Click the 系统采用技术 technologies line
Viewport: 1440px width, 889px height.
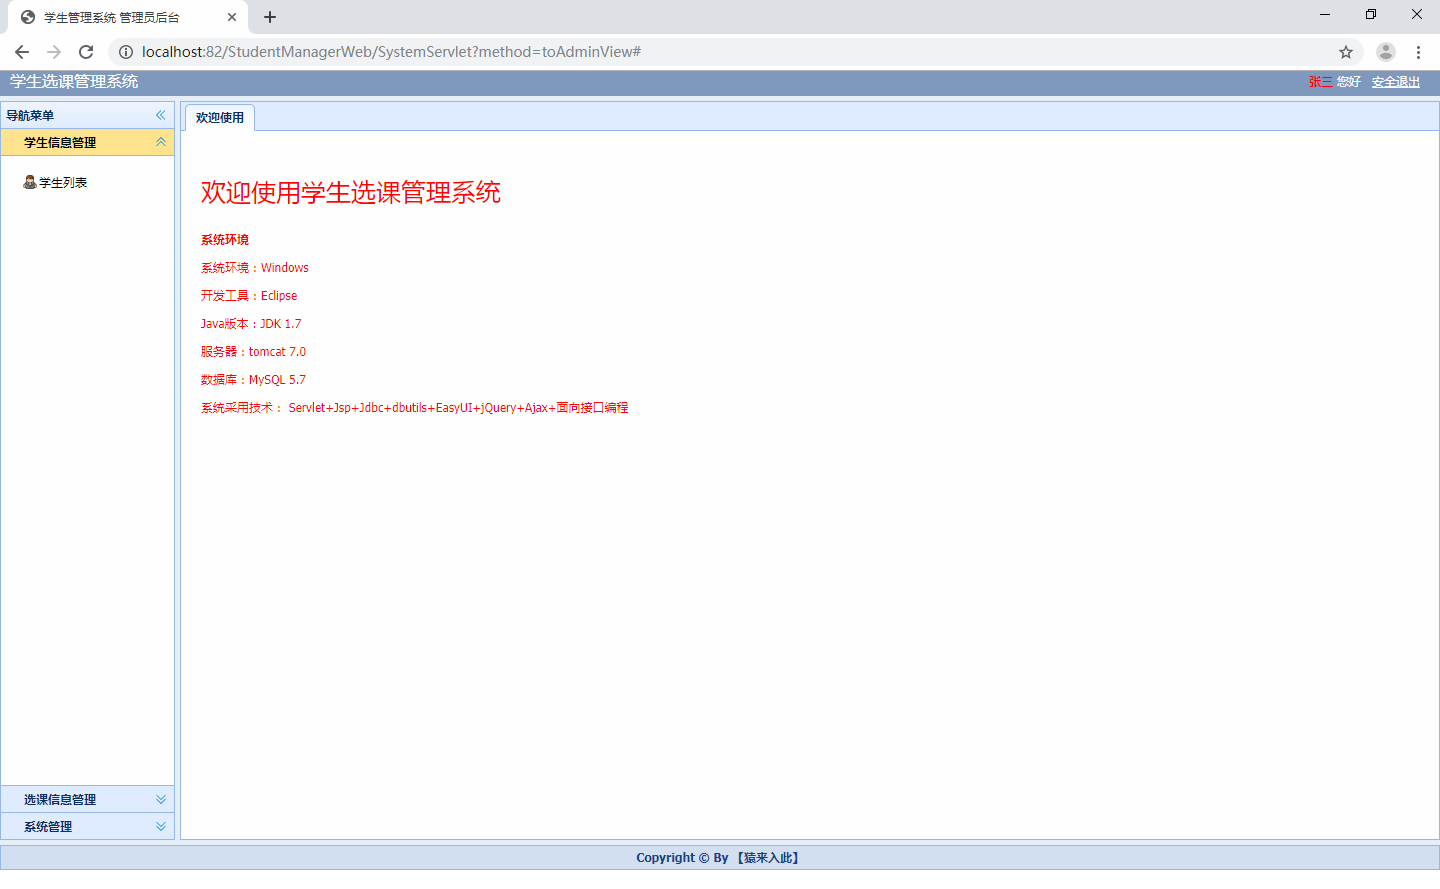415,408
